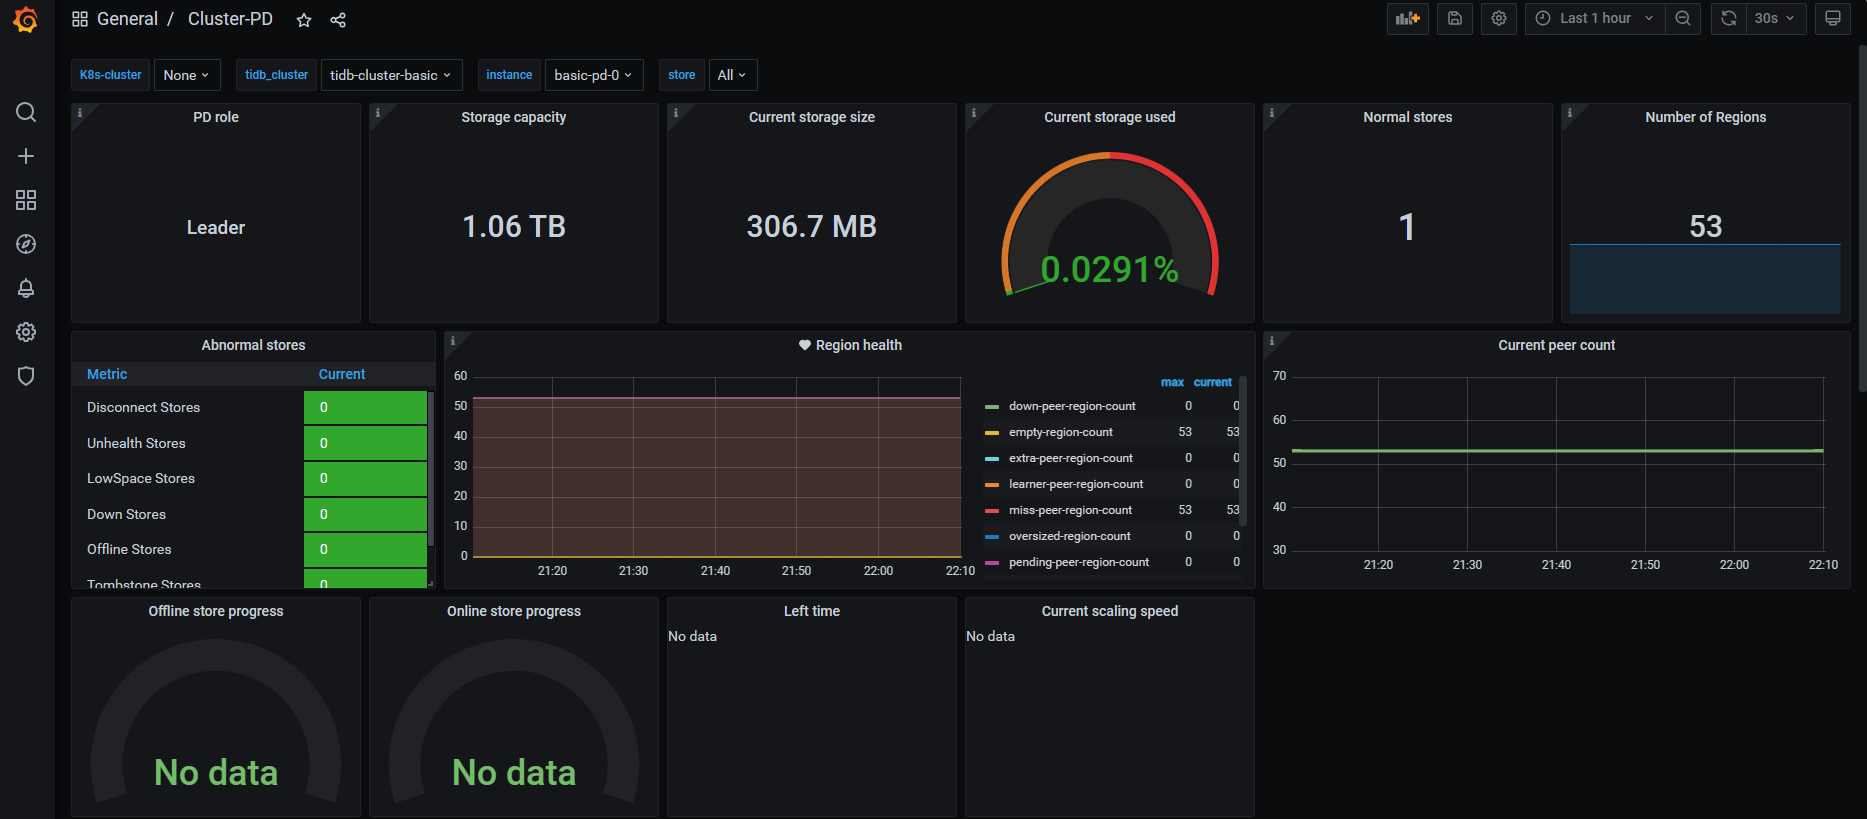
Task: Pick color for oversized-region-count series swatch
Action: (992, 537)
